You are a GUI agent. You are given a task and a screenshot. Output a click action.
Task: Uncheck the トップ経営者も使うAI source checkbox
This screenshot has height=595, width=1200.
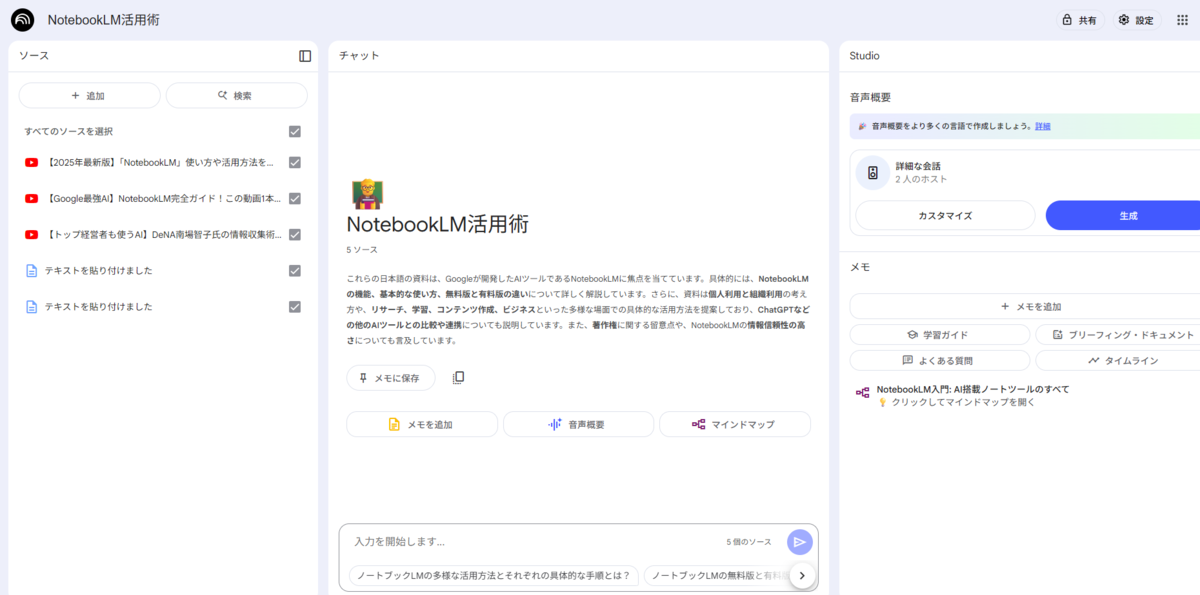(x=294, y=234)
